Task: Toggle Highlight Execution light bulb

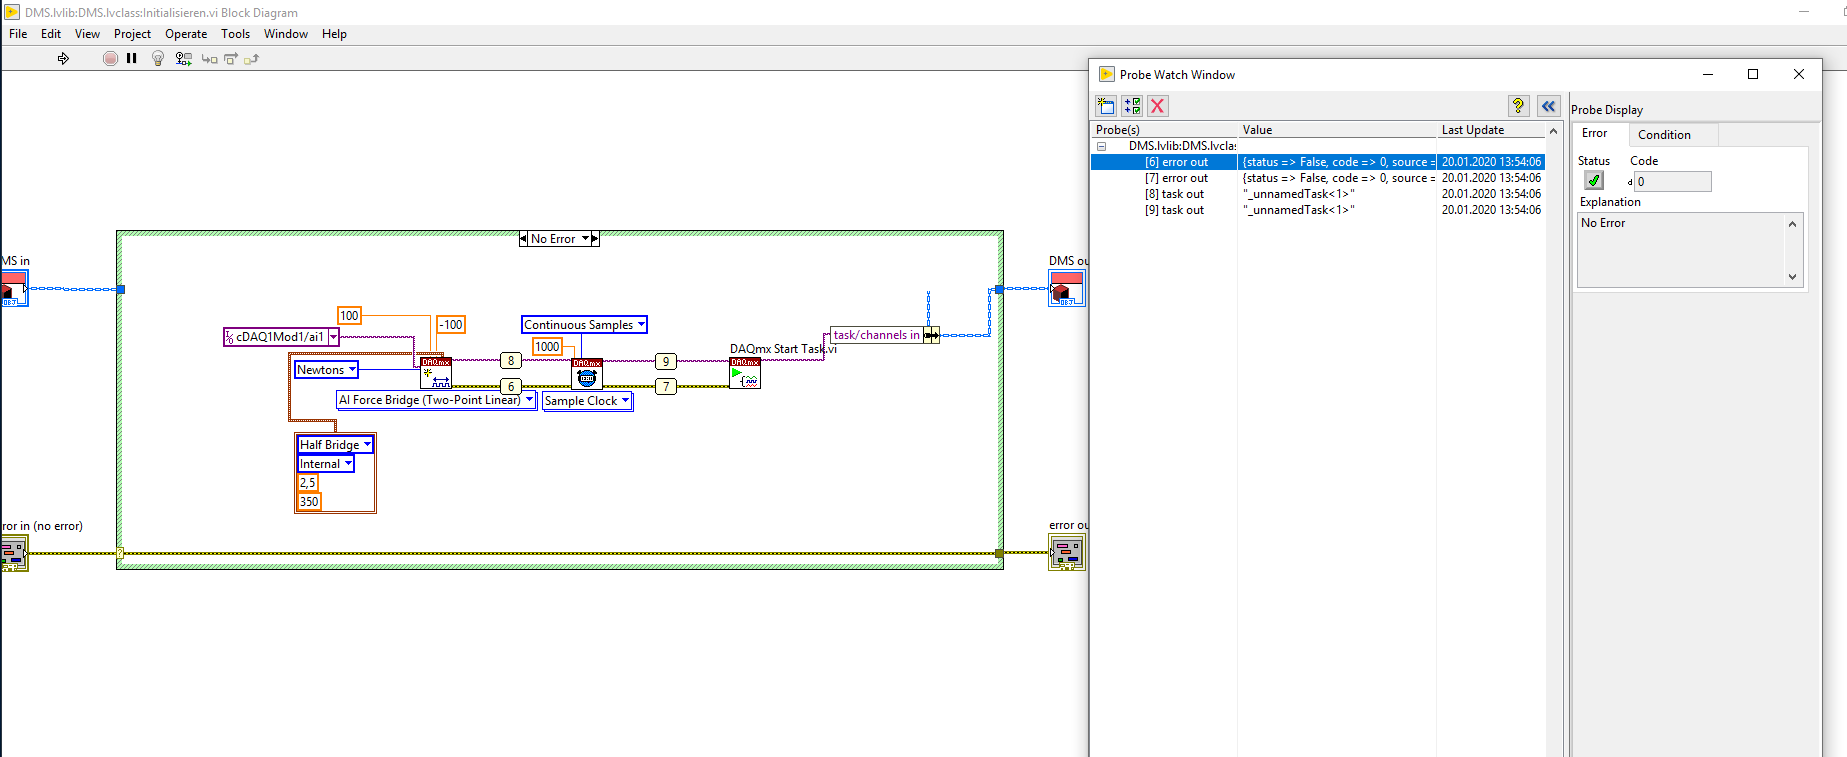Action: (157, 59)
